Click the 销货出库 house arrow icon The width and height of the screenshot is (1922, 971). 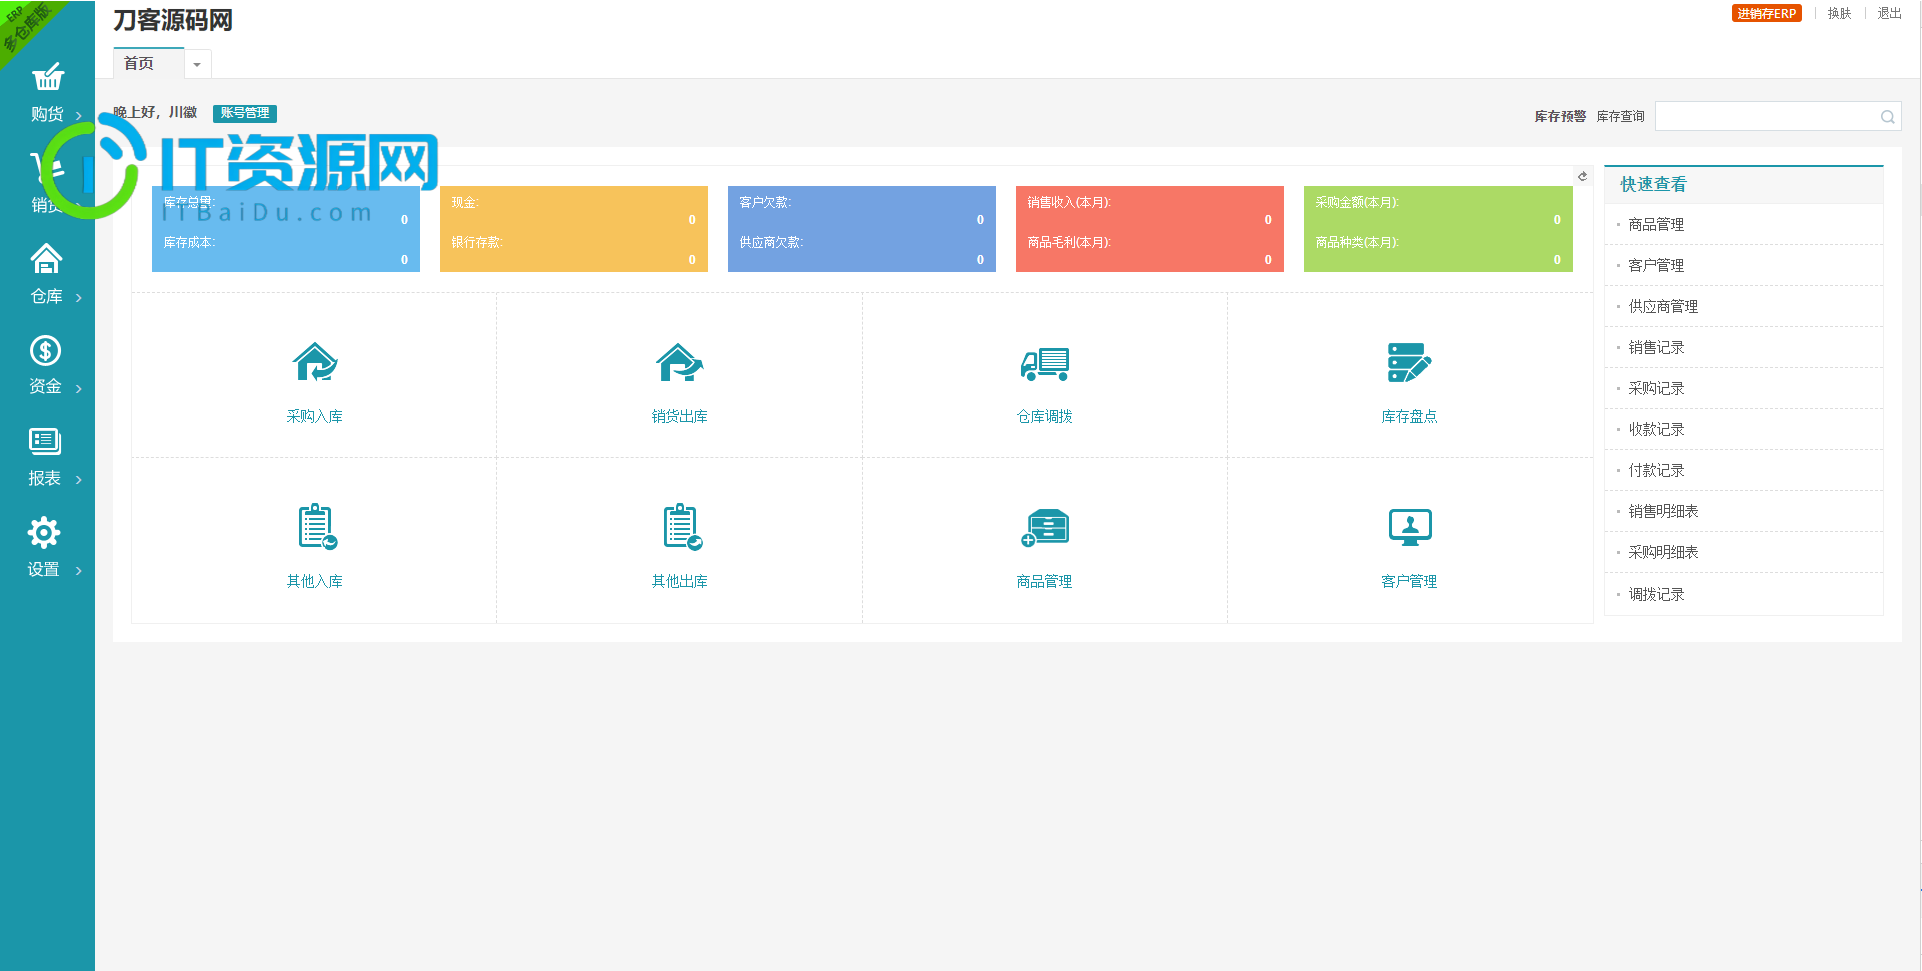coord(680,362)
